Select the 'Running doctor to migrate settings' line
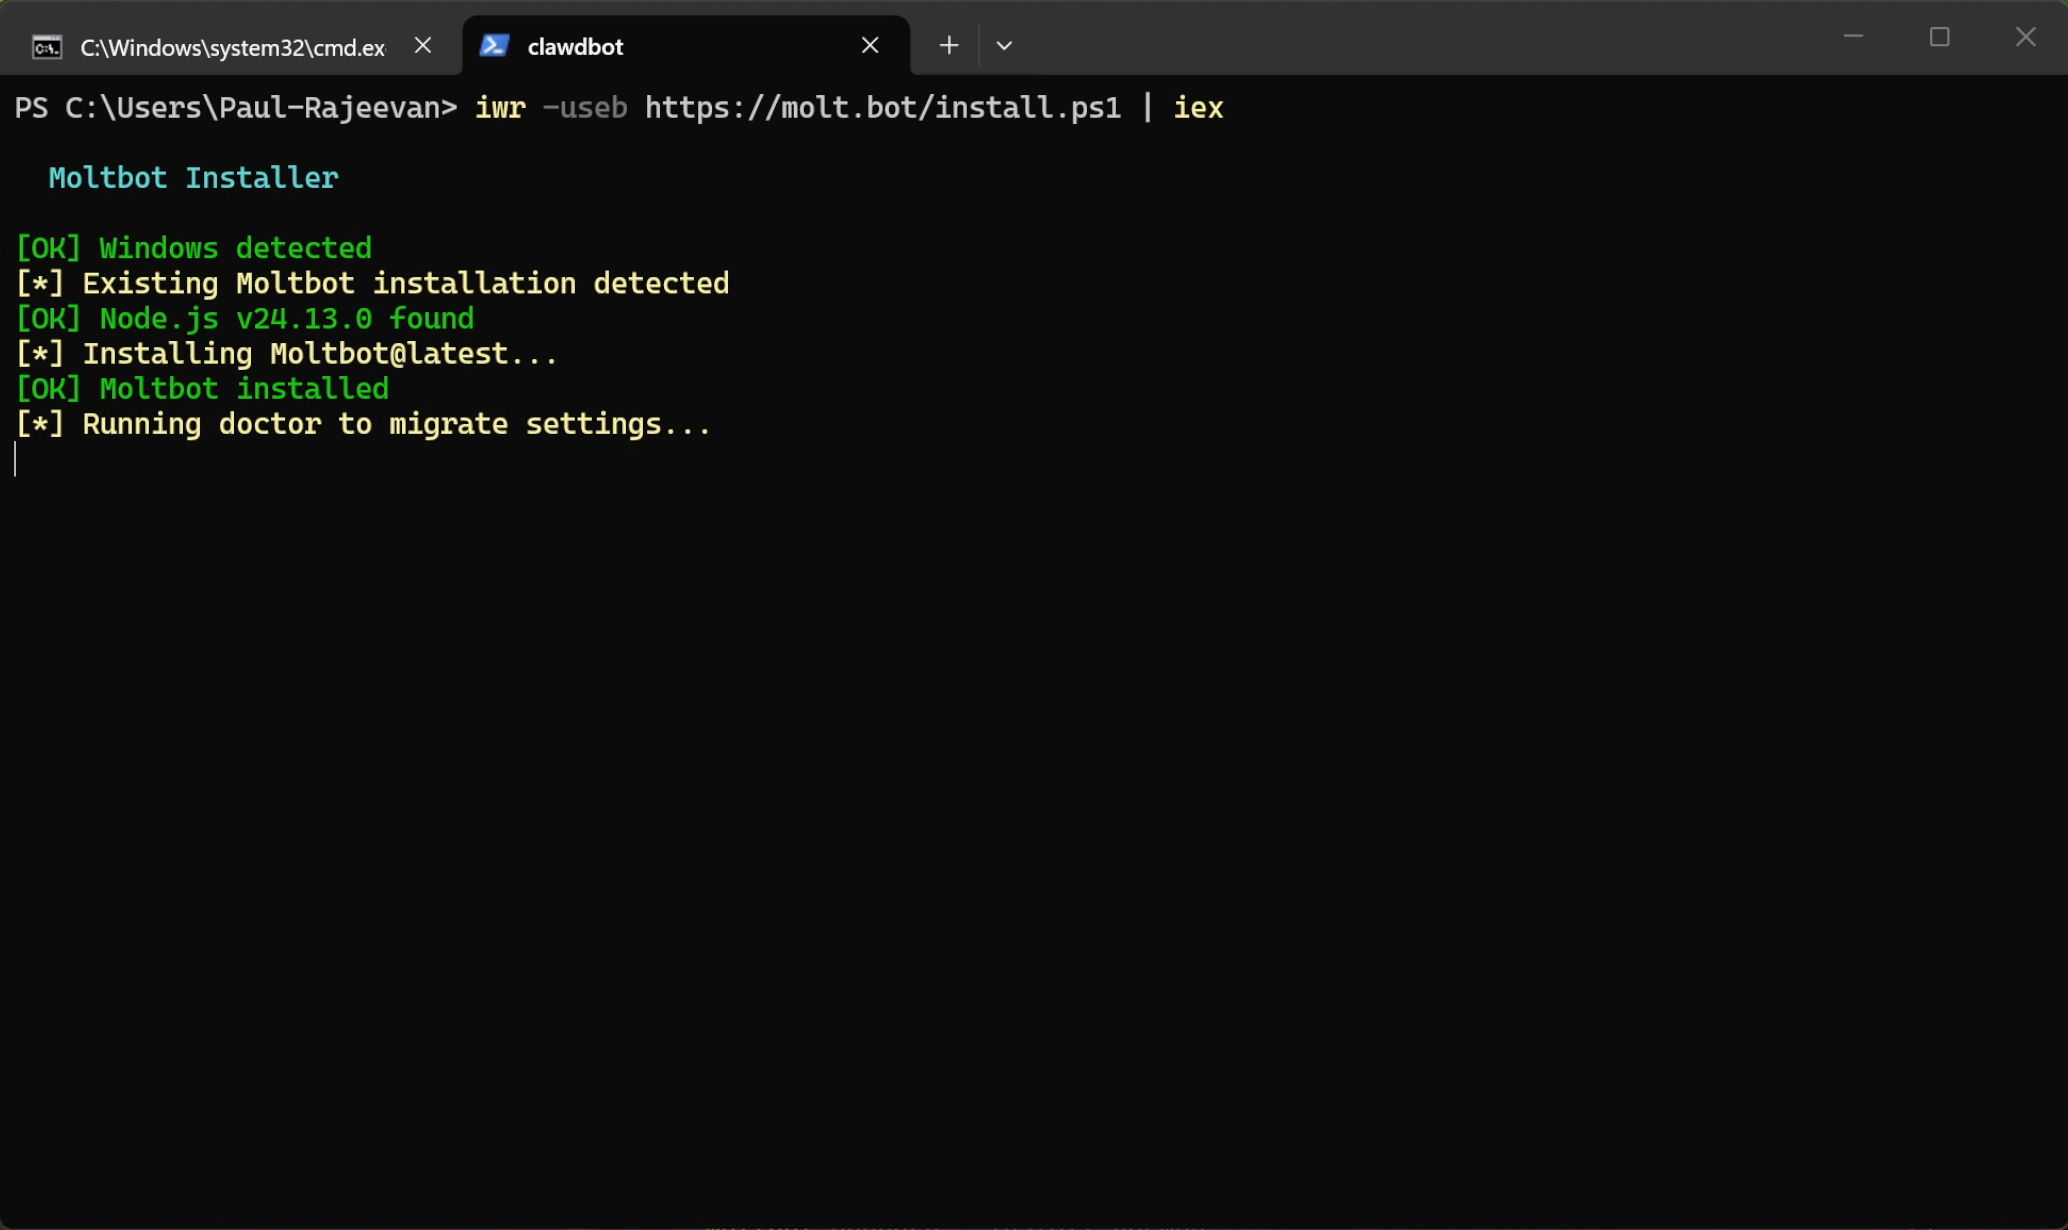The height and width of the screenshot is (1230, 2068). (x=363, y=424)
